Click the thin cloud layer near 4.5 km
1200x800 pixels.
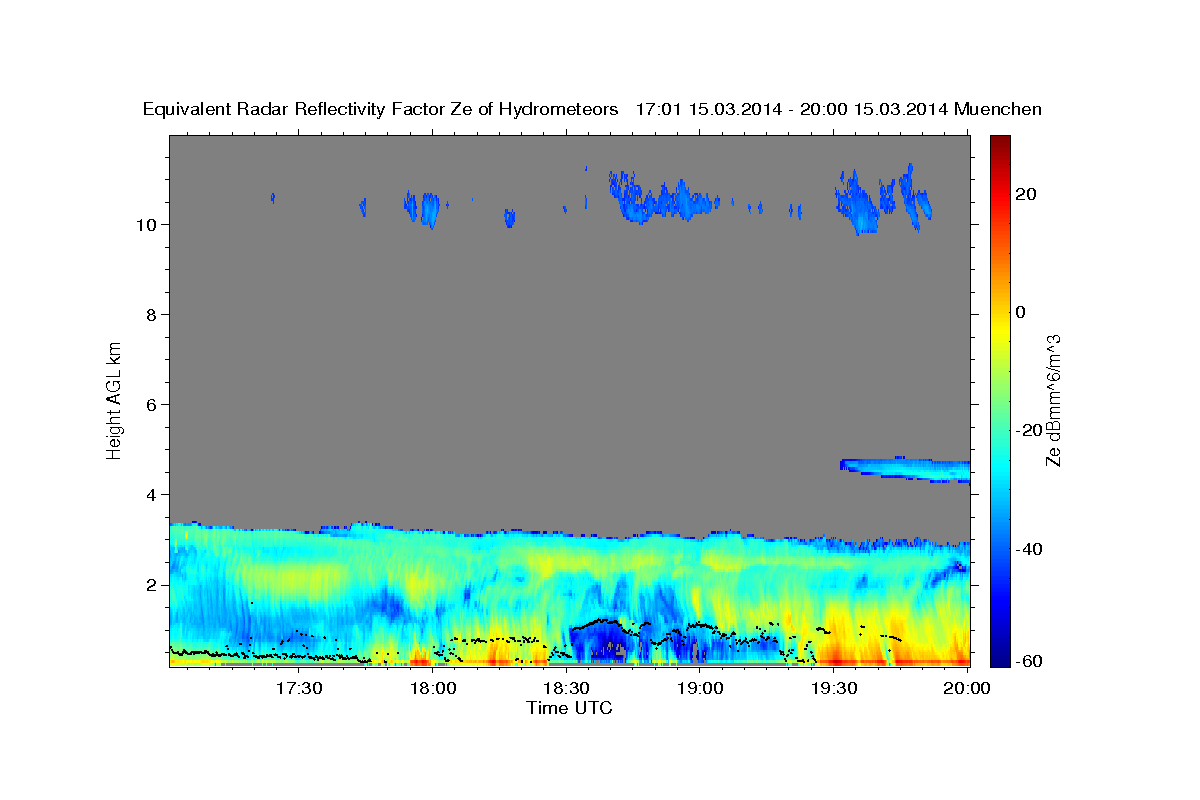(905, 469)
